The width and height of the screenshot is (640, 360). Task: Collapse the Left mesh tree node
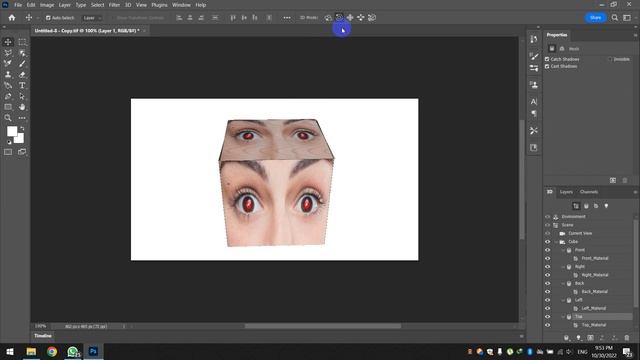pyautogui.click(x=563, y=300)
